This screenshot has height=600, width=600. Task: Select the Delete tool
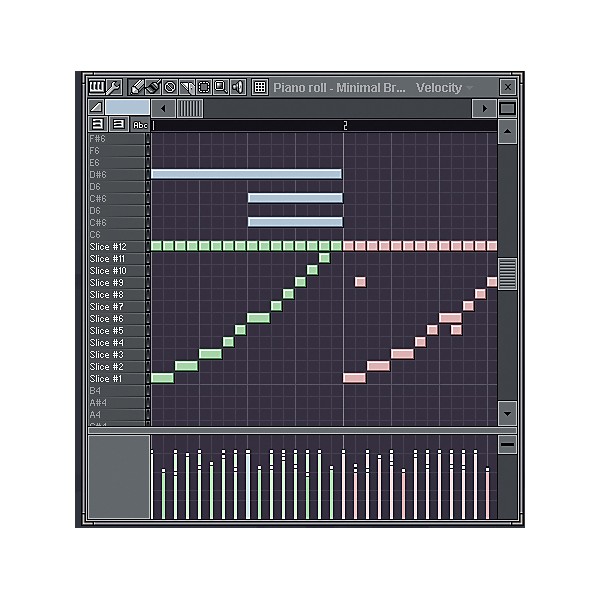pyautogui.click(x=170, y=87)
